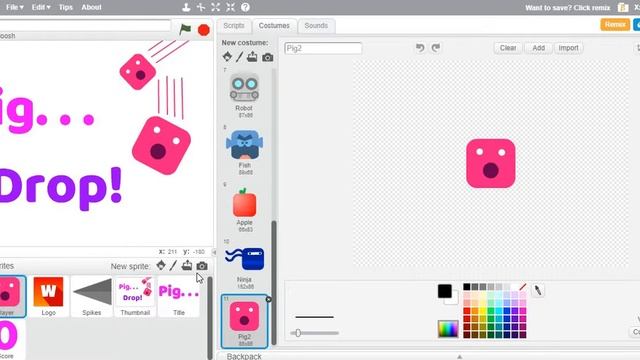Open the Edit menu
This screenshot has height=360, width=640.
click(41, 7)
